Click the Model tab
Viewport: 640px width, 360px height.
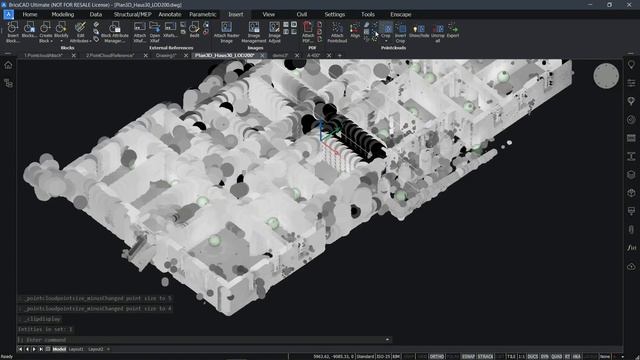(59, 349)
